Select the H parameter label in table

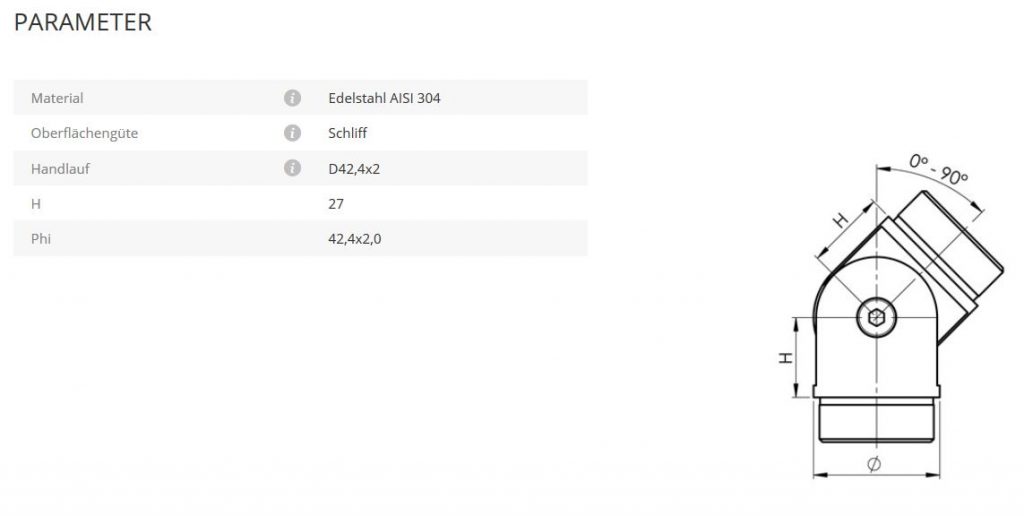click(36, 203)
